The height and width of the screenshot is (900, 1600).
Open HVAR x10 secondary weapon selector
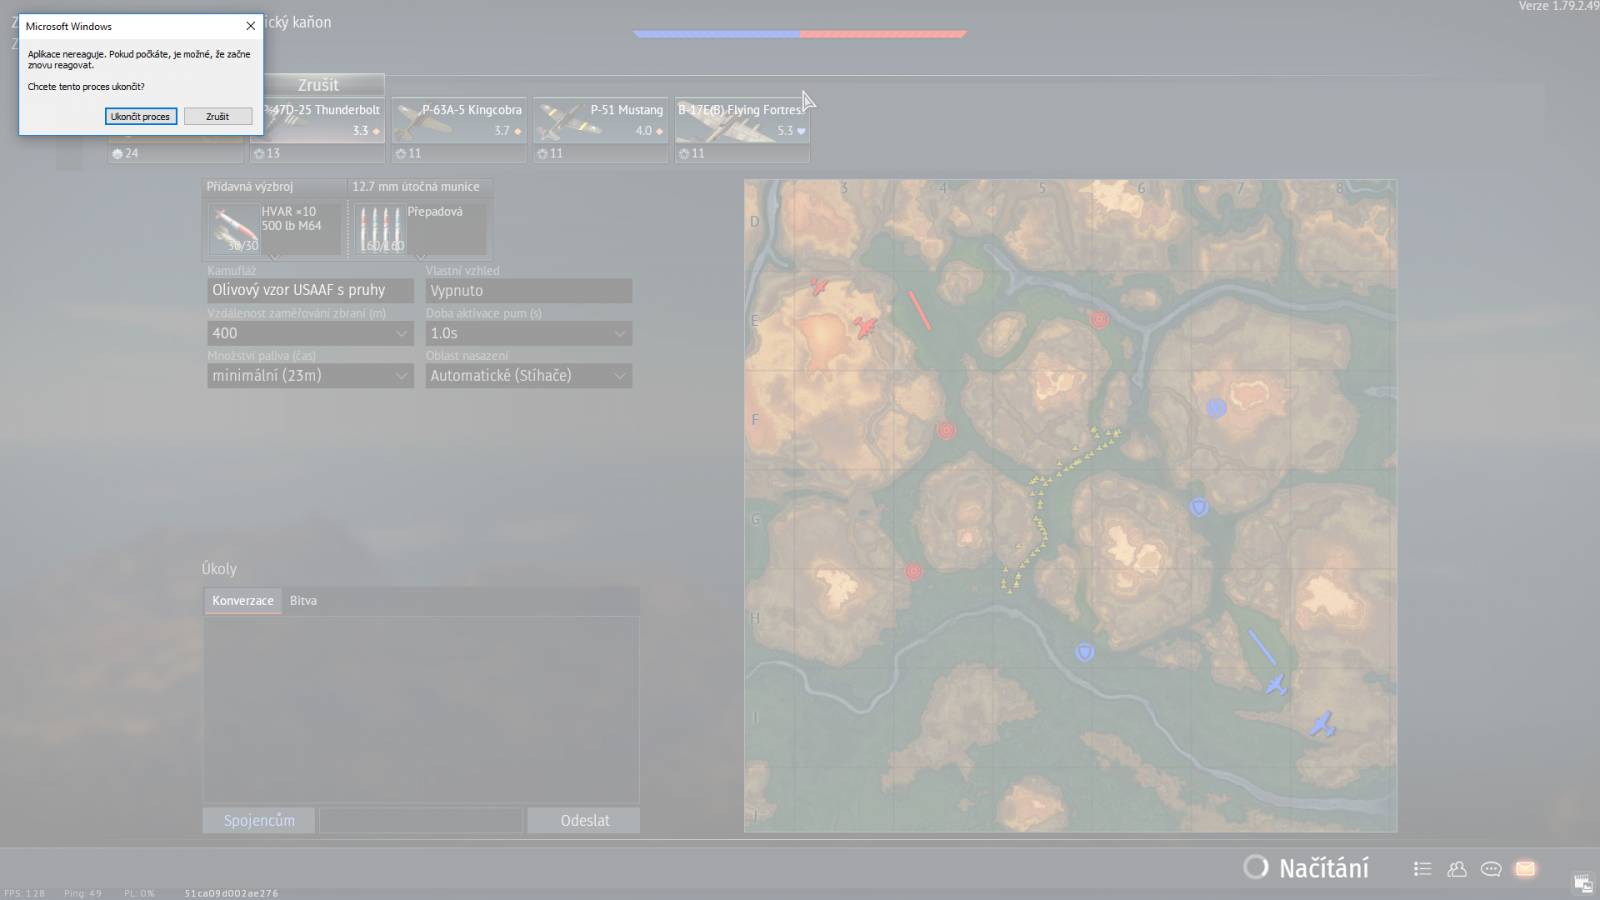(274, 228)
